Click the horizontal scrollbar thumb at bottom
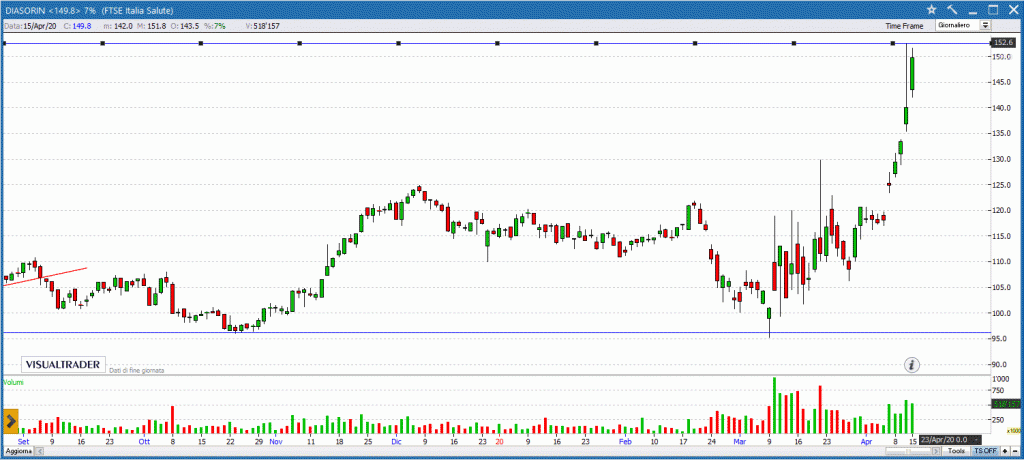The width and height of the screenshot is (1024, 460). click(908, 451)
